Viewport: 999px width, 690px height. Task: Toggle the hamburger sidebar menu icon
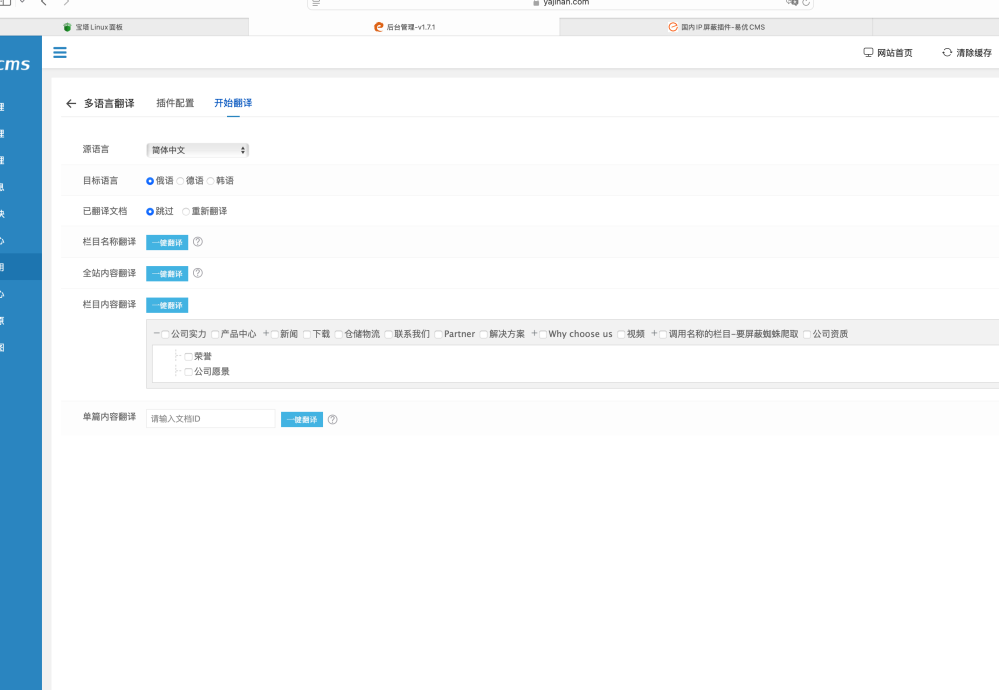click(x=60, y=52)
